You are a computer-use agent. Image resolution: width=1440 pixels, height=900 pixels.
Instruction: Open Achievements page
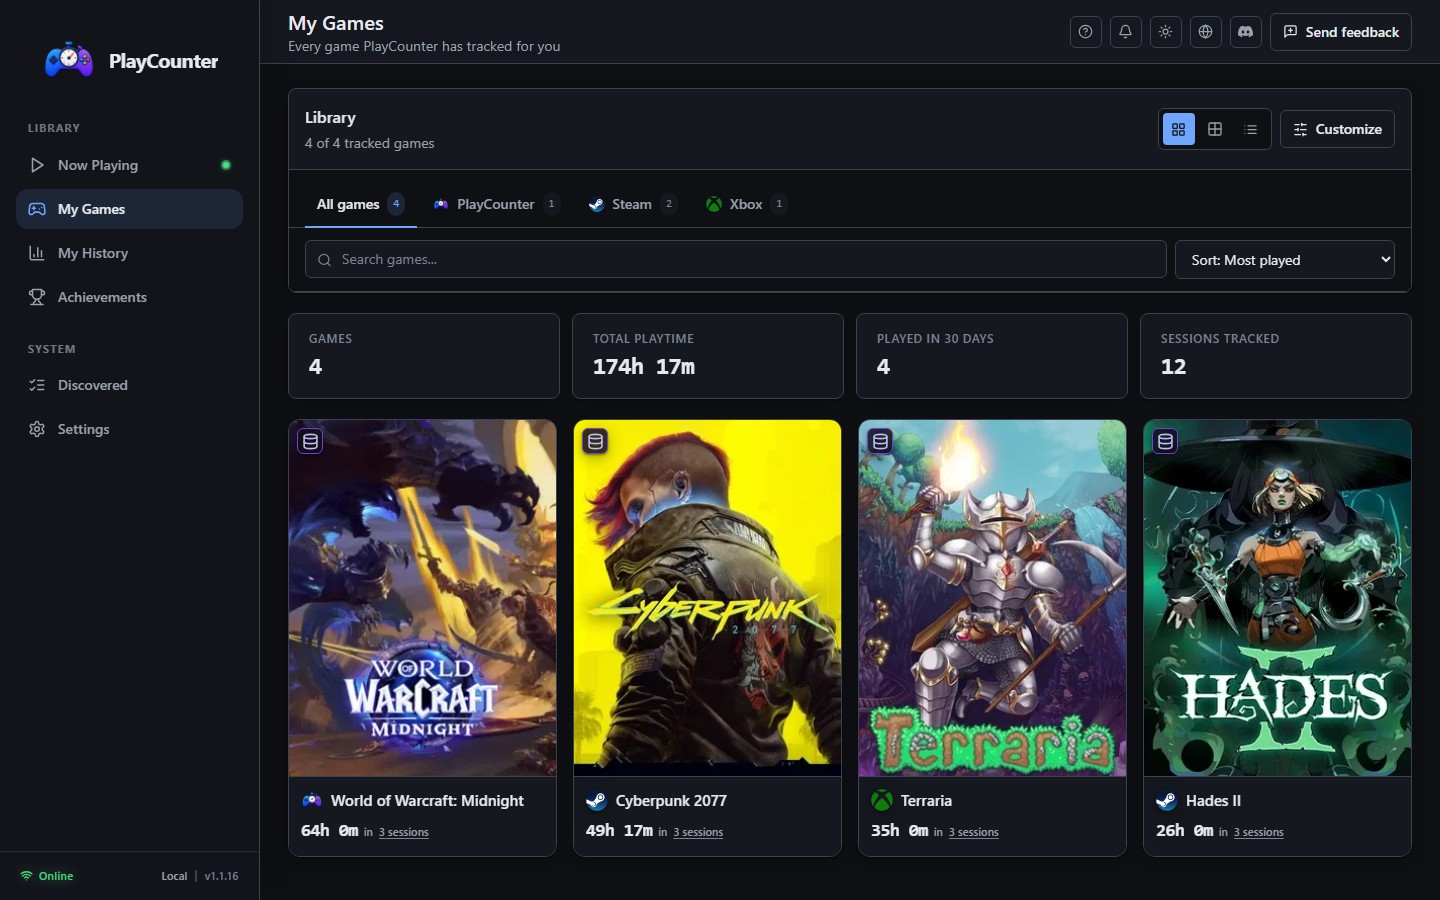coord(129,297)
